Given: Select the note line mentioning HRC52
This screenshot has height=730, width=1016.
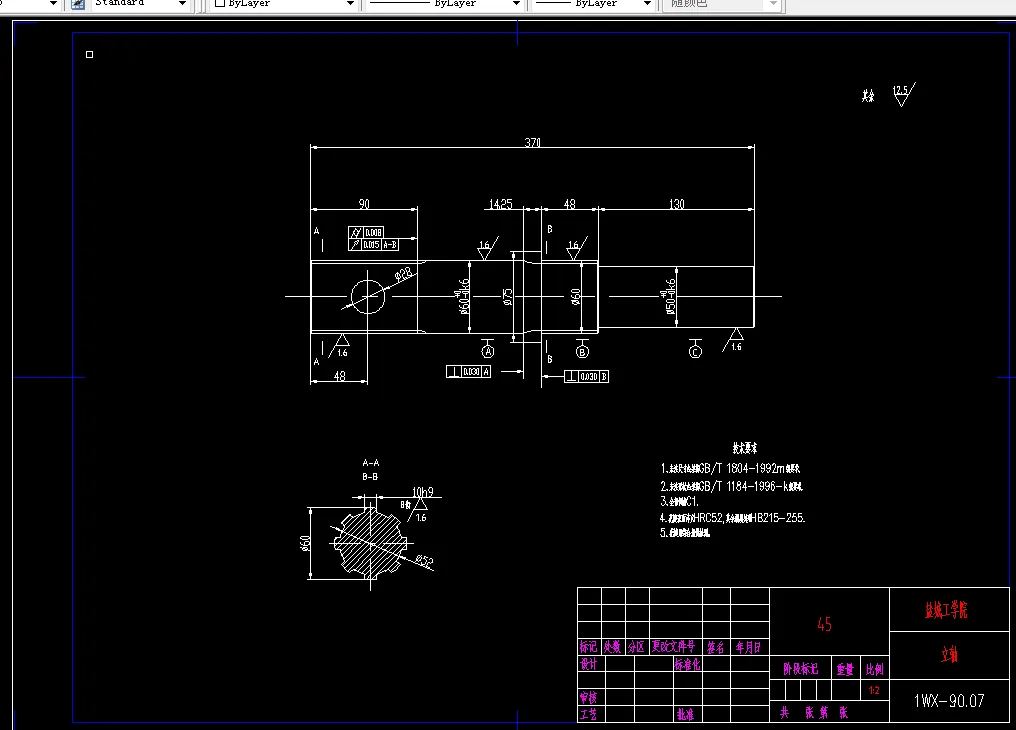Looking at the screenshot, I should click(732, 518).
